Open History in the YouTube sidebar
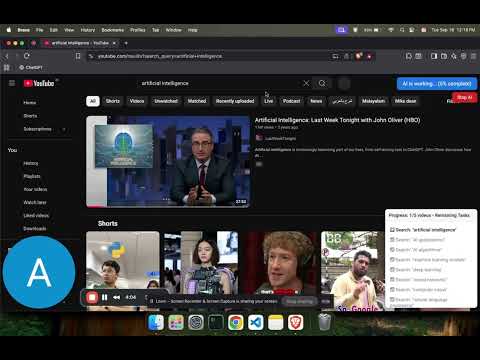480x360 pixels. (31, 163)
